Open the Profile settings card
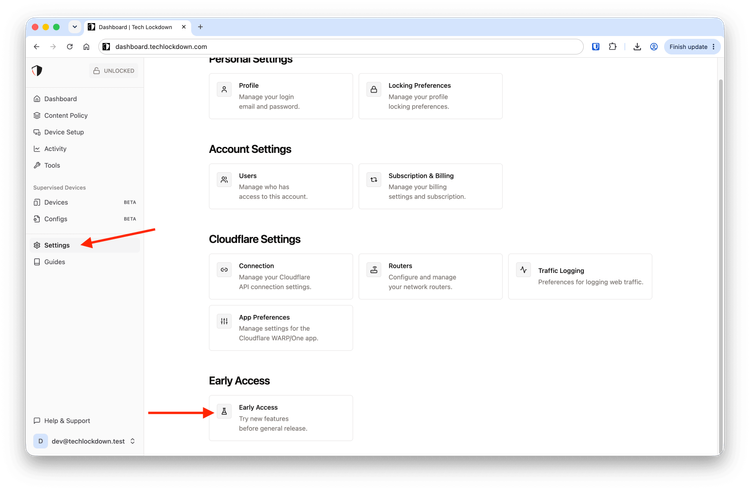 click(281, 96)
